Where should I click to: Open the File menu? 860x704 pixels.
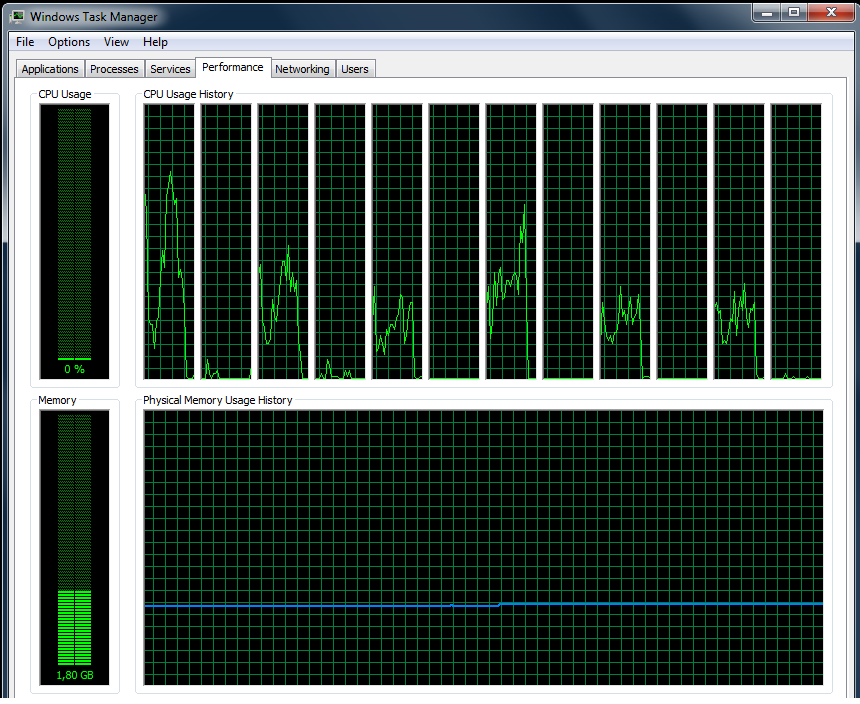25,42
